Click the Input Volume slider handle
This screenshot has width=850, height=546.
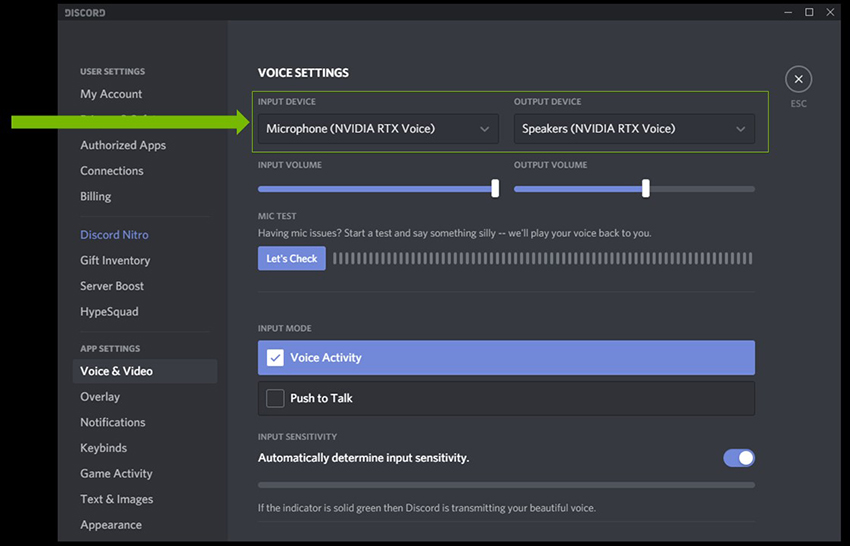click(495, 188)
